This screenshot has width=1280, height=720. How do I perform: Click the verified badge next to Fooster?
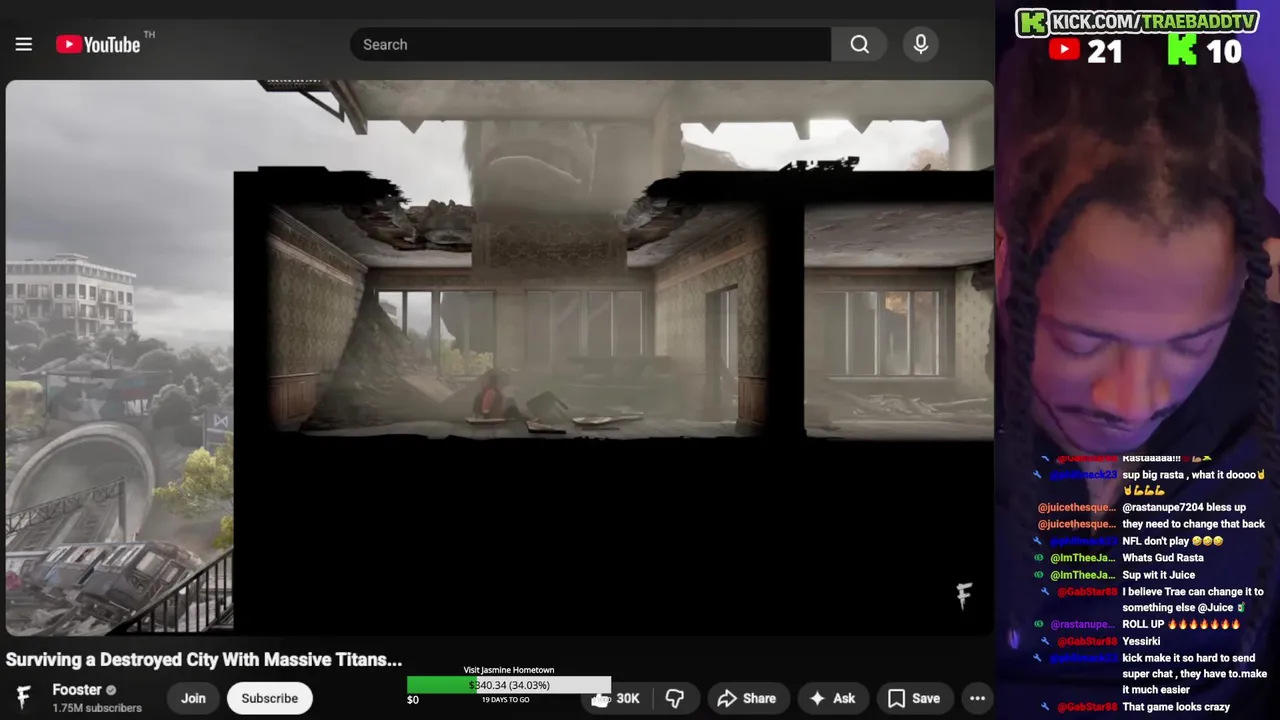(111, 690)
